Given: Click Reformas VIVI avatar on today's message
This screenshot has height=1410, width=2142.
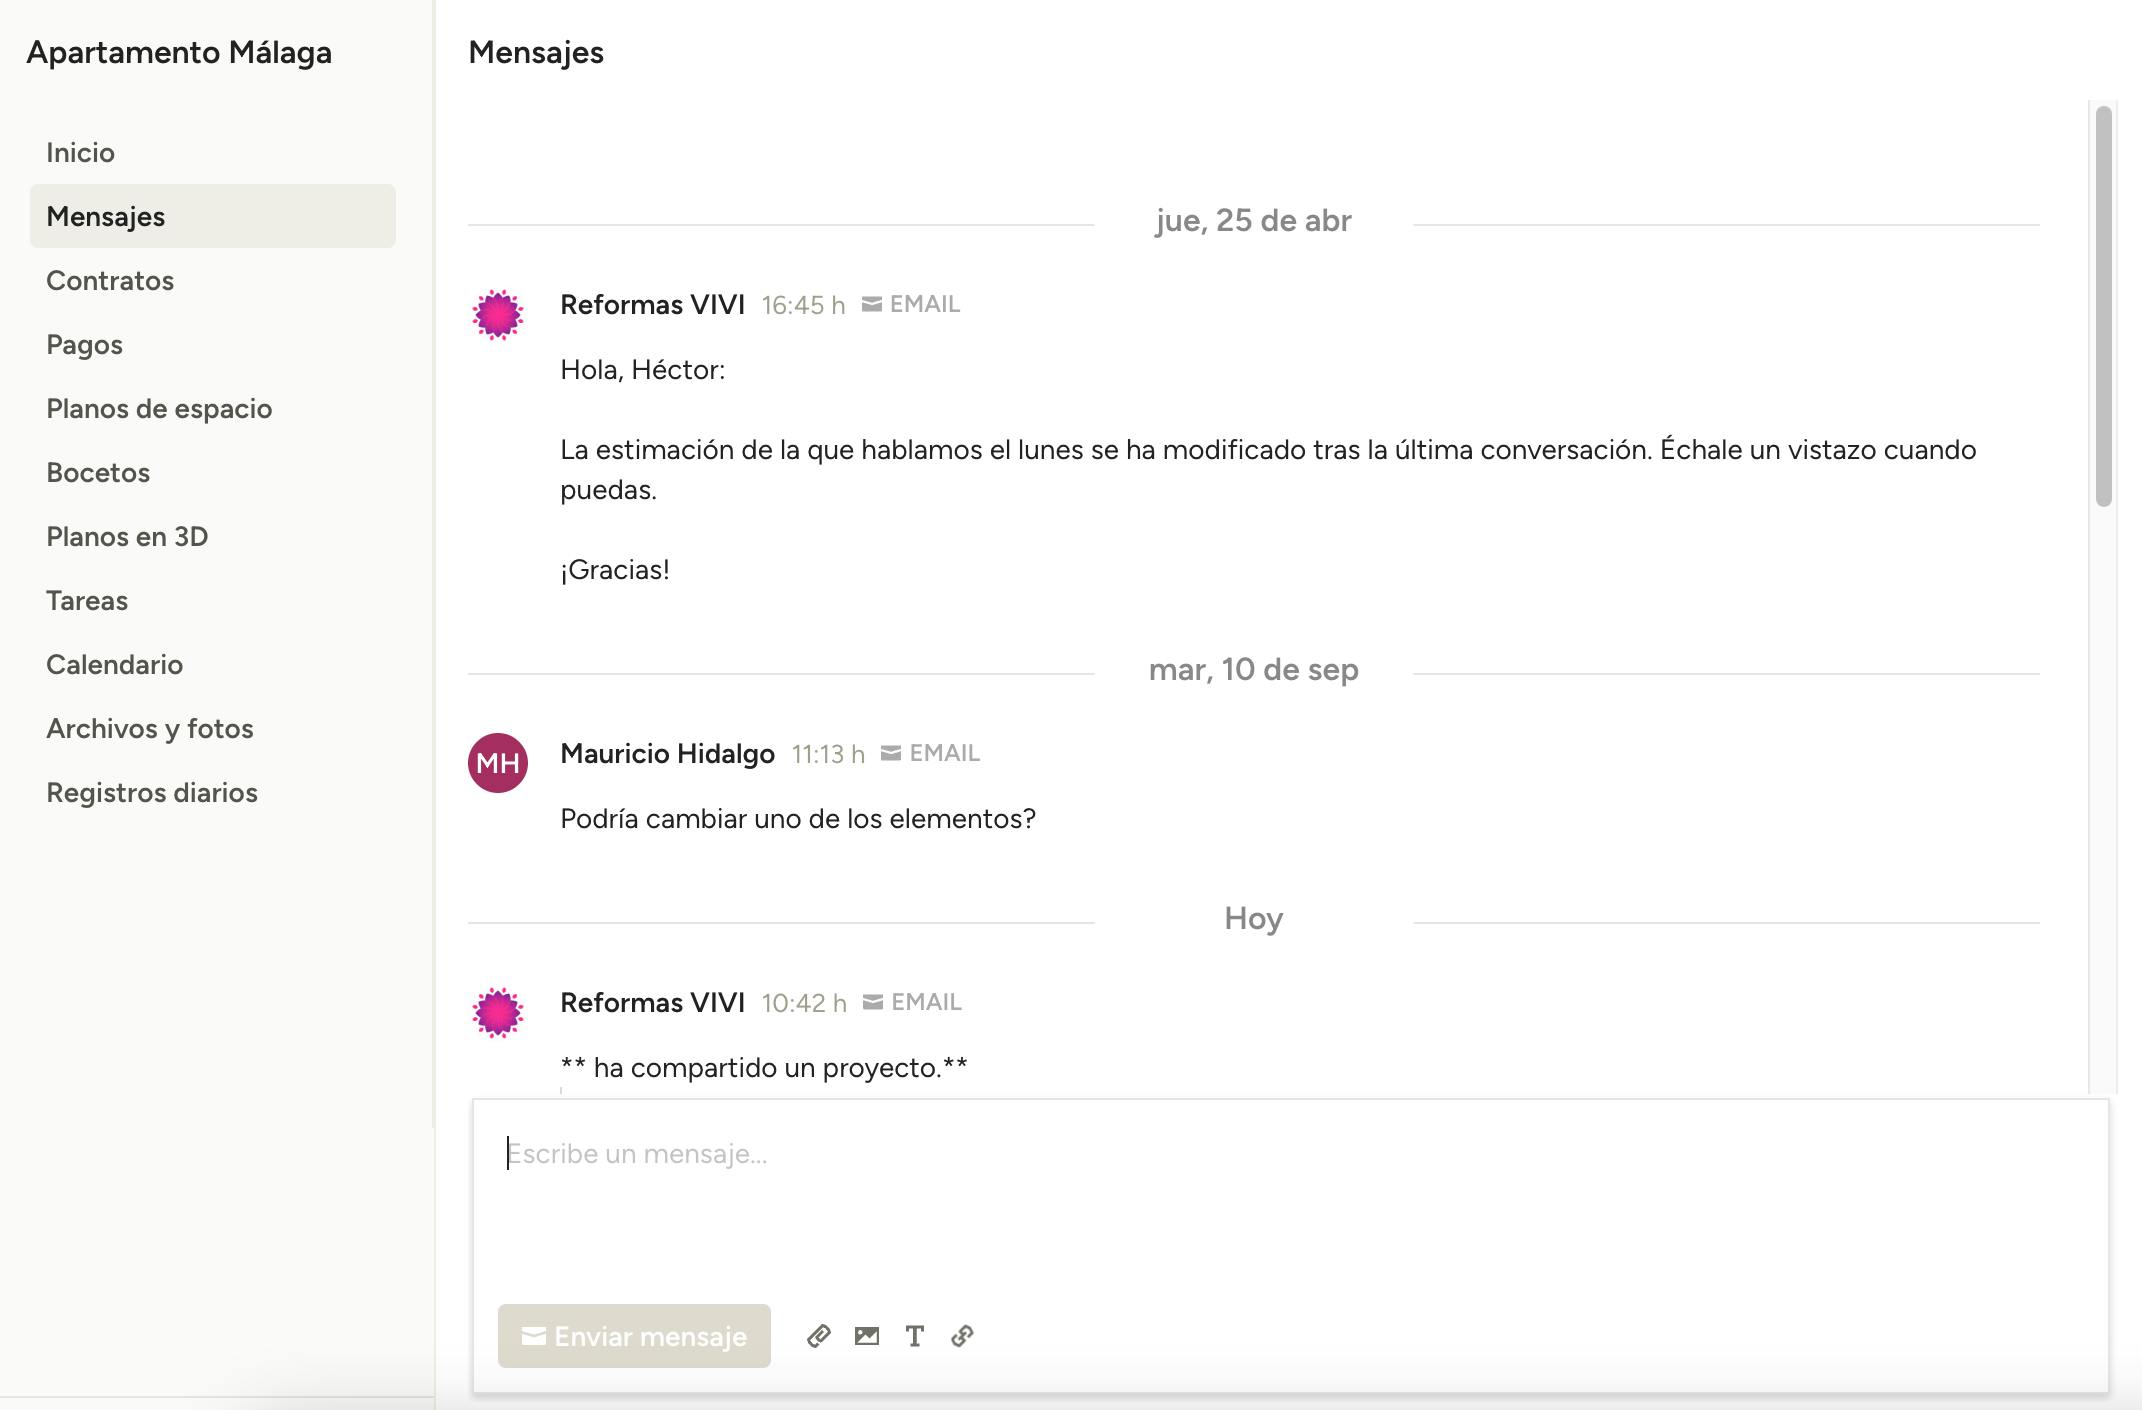Looking at the screenshot, I should click(x=498, y=1013).
